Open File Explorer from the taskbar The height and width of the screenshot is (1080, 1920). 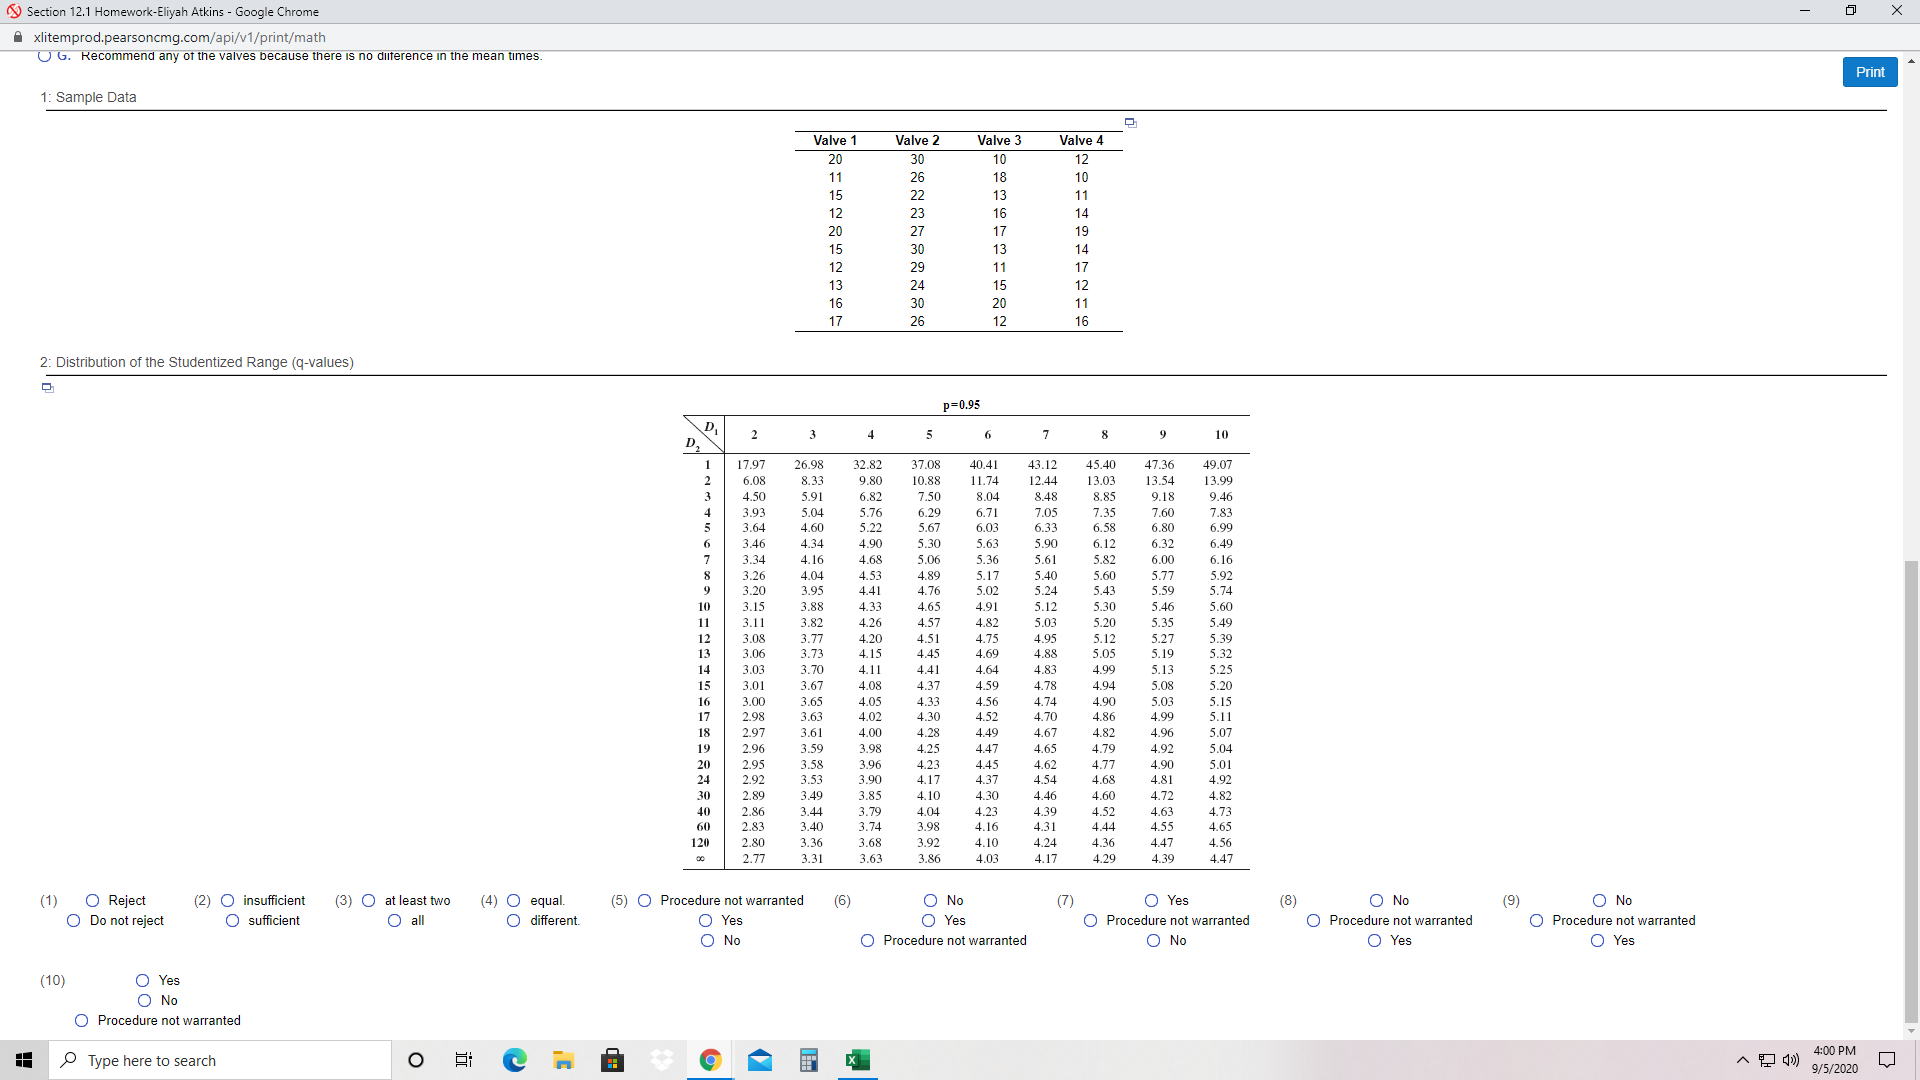click(563, 1060)
